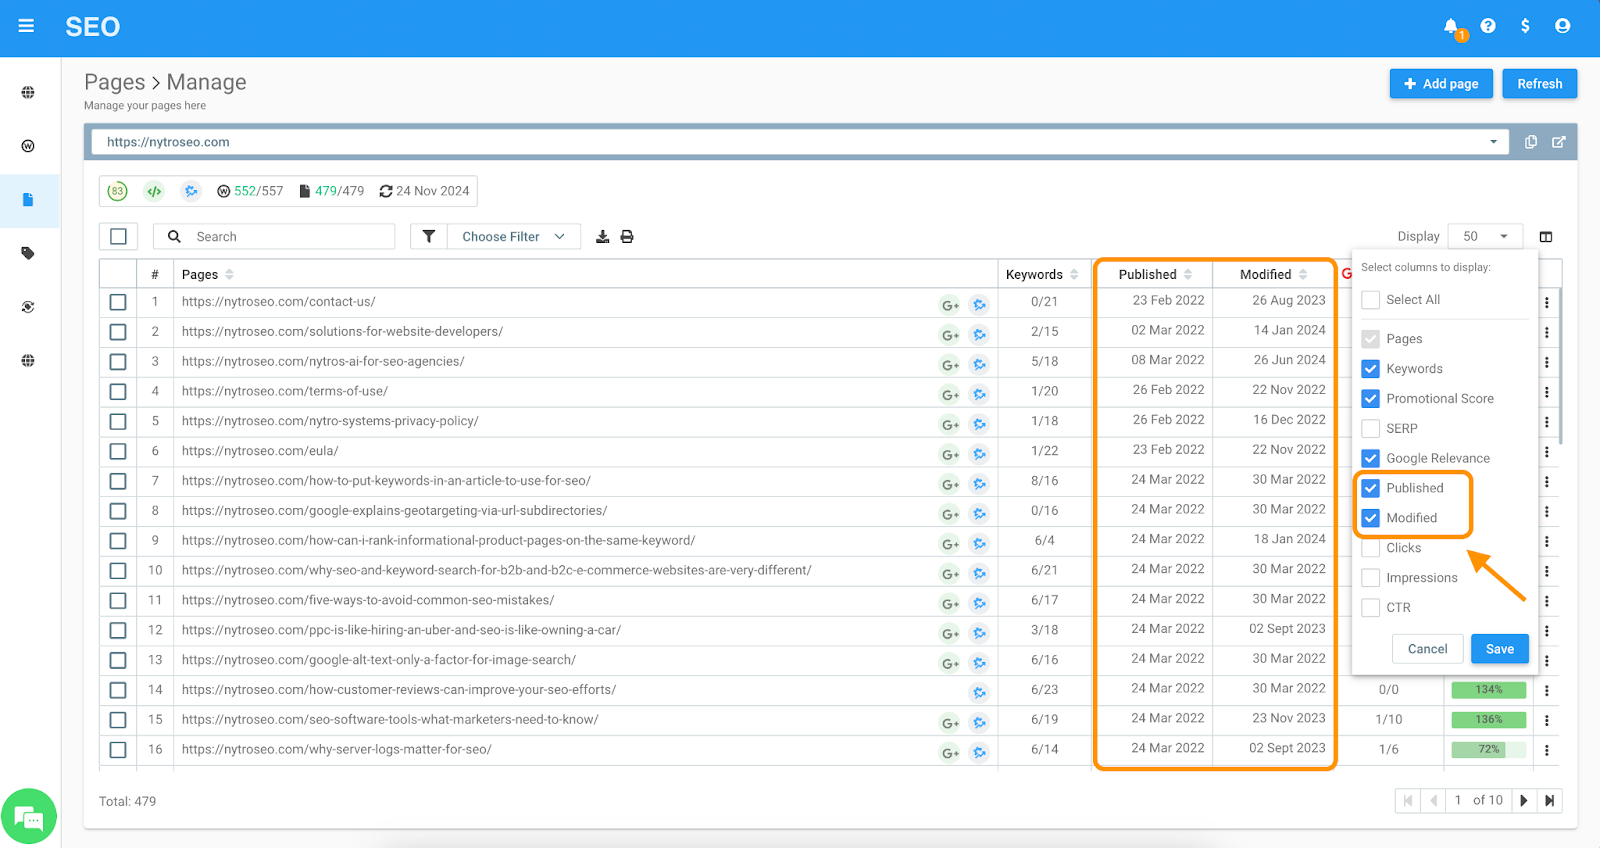The image size is (1600, 848).
Task: Check the row 1 contact-us checkbox
Action: pyautogui.click(x=118, y=302)
